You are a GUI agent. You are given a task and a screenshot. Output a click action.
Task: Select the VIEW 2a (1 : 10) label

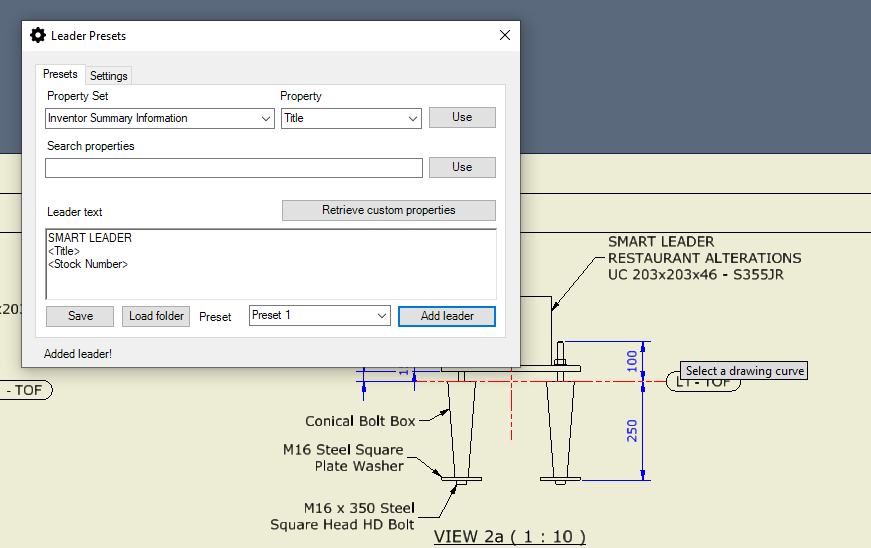509,537
